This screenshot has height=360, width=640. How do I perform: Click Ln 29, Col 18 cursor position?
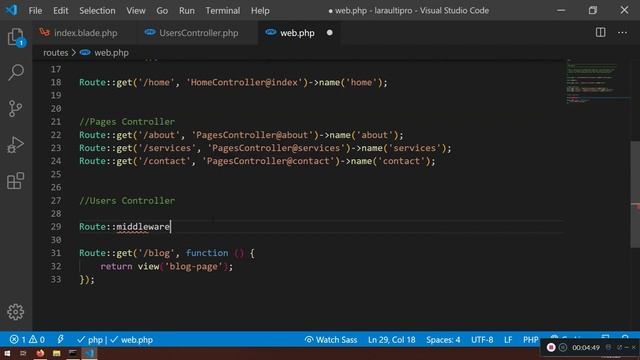[x=391, y=340]
